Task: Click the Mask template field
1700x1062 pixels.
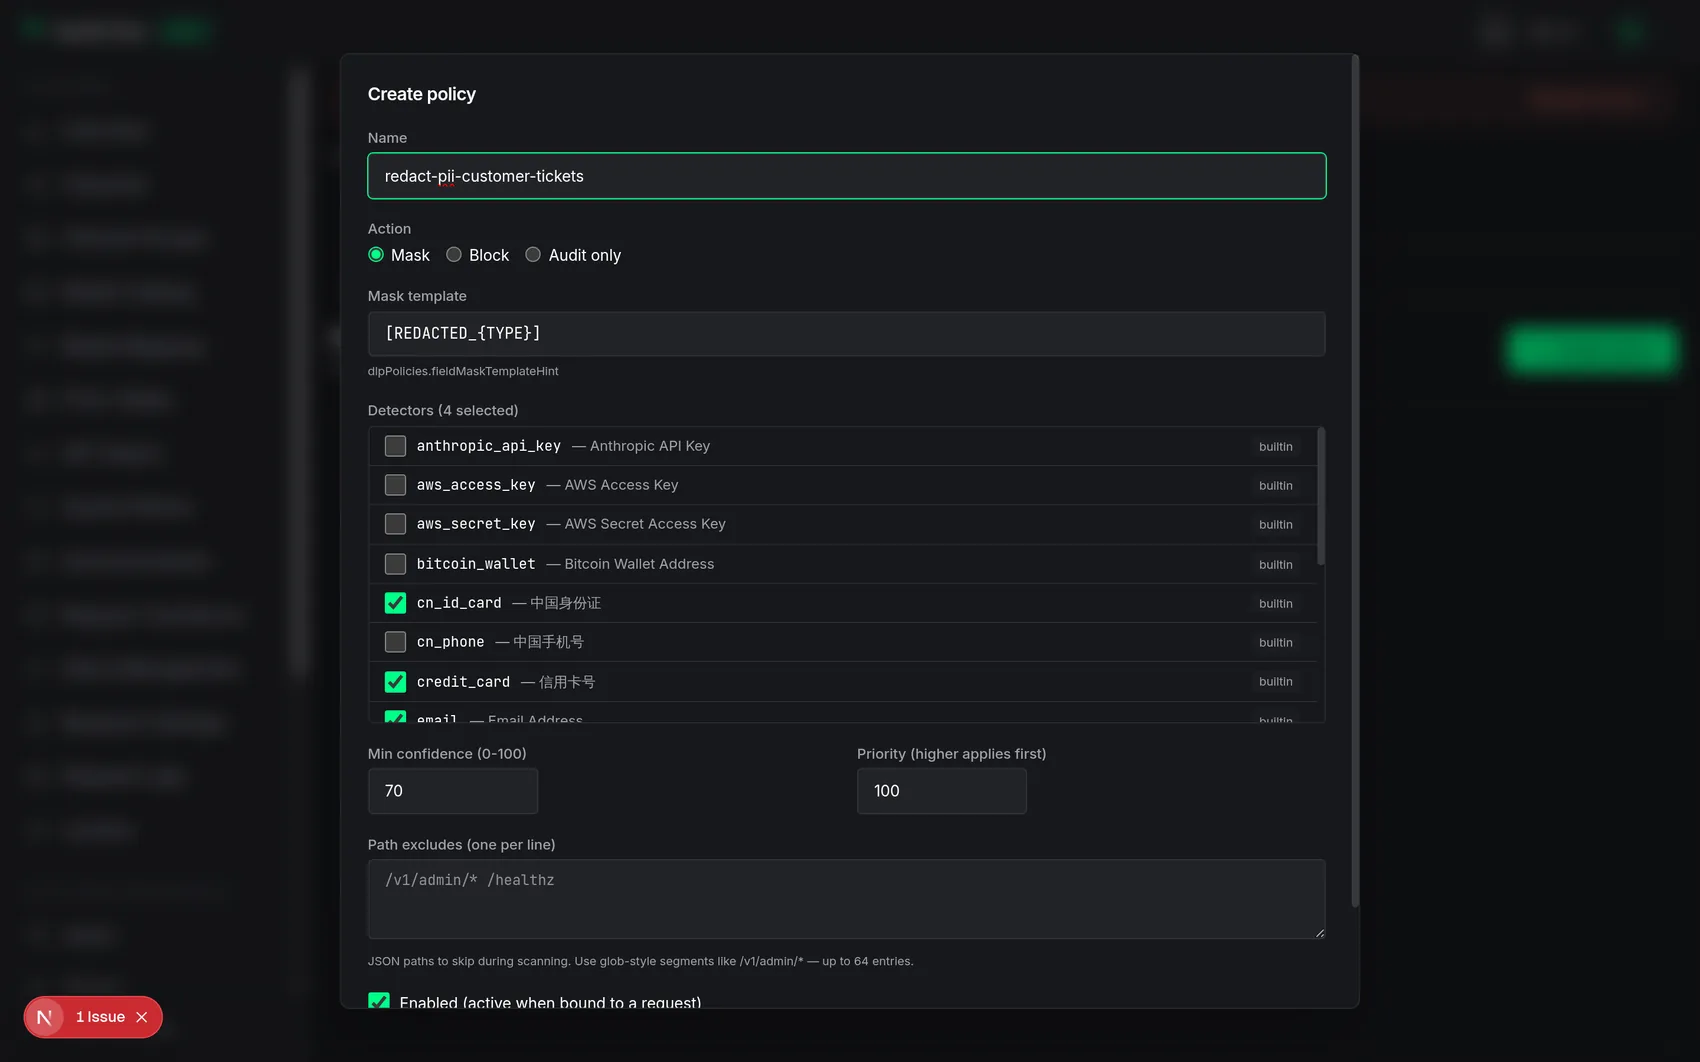Action: [x=846, y=334]
